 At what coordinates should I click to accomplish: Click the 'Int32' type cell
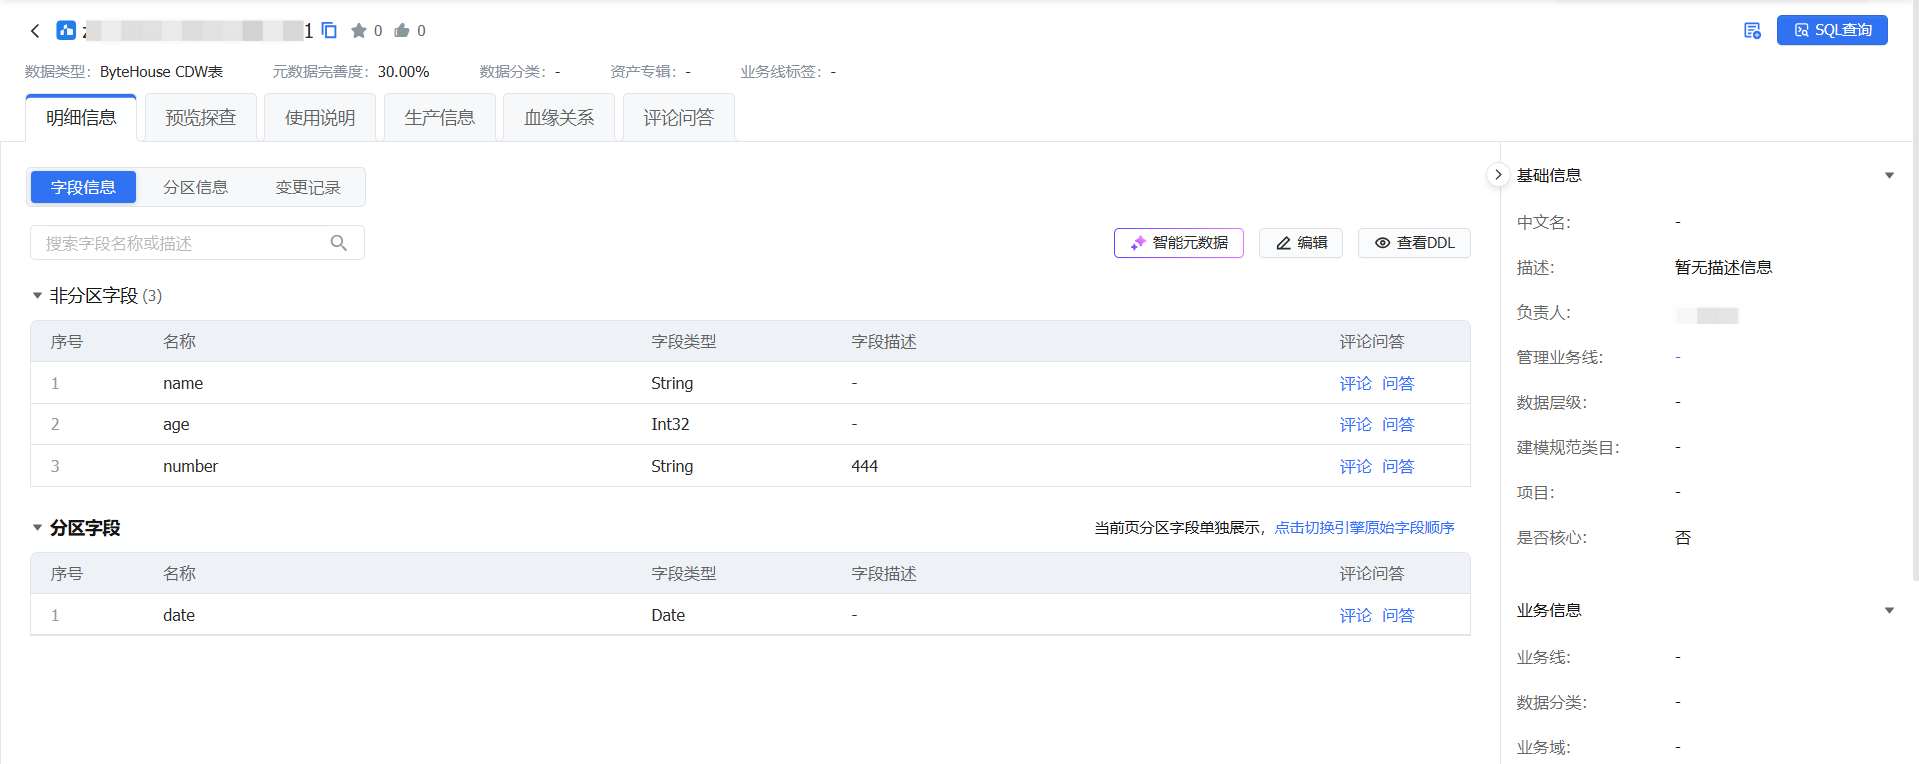point(670,425)
